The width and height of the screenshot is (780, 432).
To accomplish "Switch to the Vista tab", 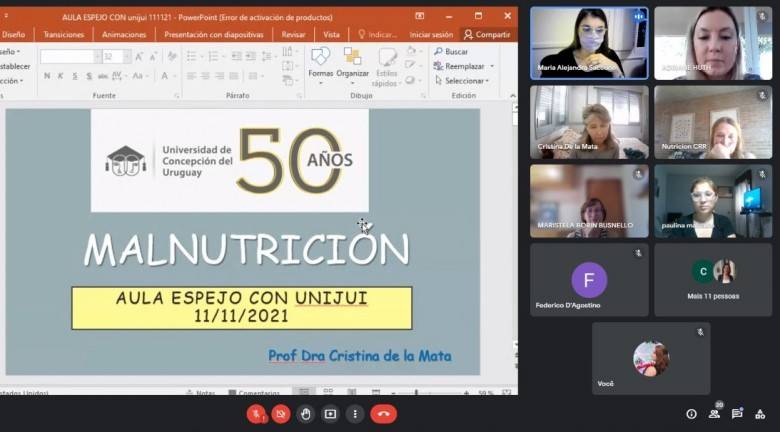I will [331, 34].
